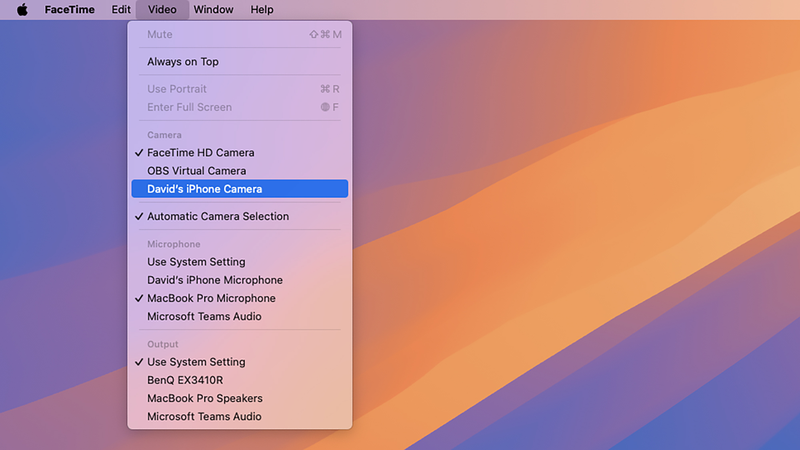Choose MacBook Pro Microphone
Viewport: 800px width, 450px height.
tap(211, 298)
